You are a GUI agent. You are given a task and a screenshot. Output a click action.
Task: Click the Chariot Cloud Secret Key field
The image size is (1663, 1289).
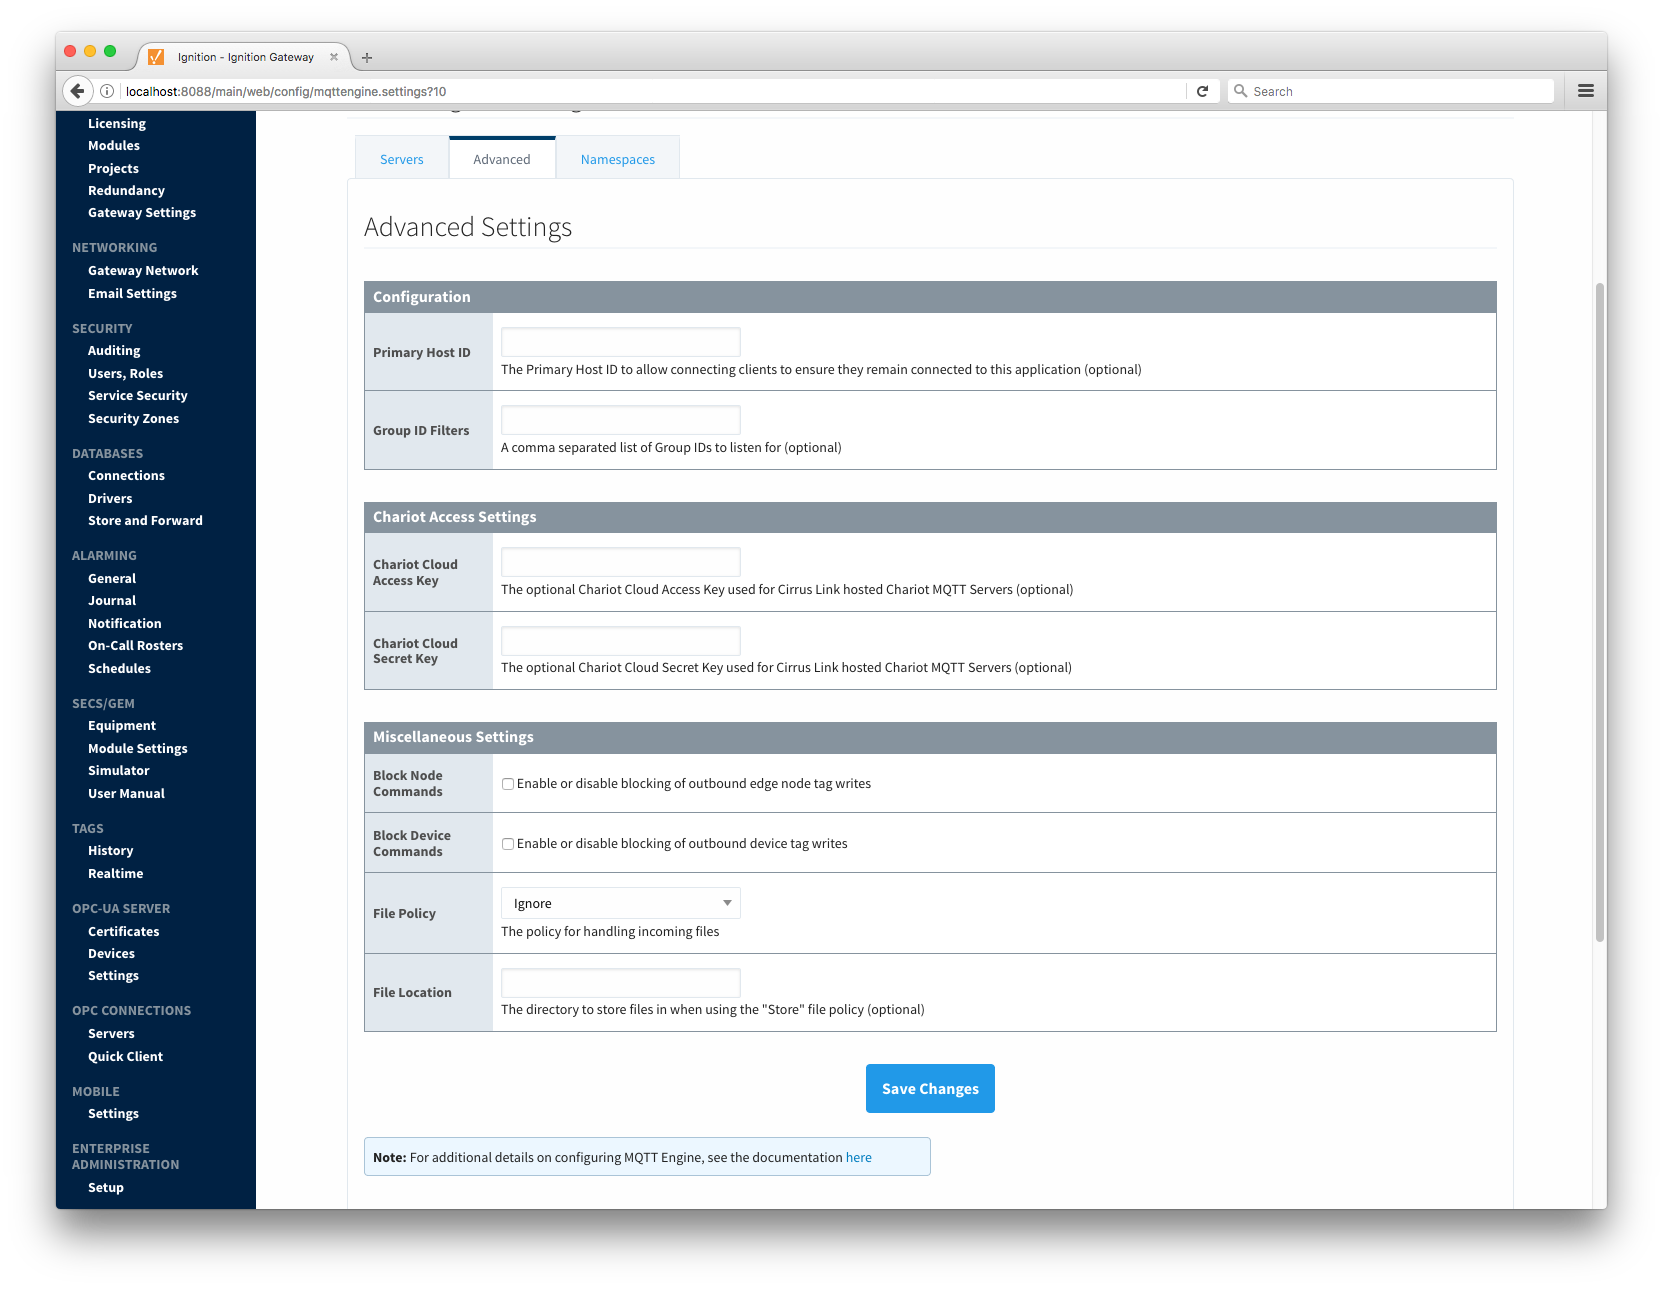tap(620, 641)
